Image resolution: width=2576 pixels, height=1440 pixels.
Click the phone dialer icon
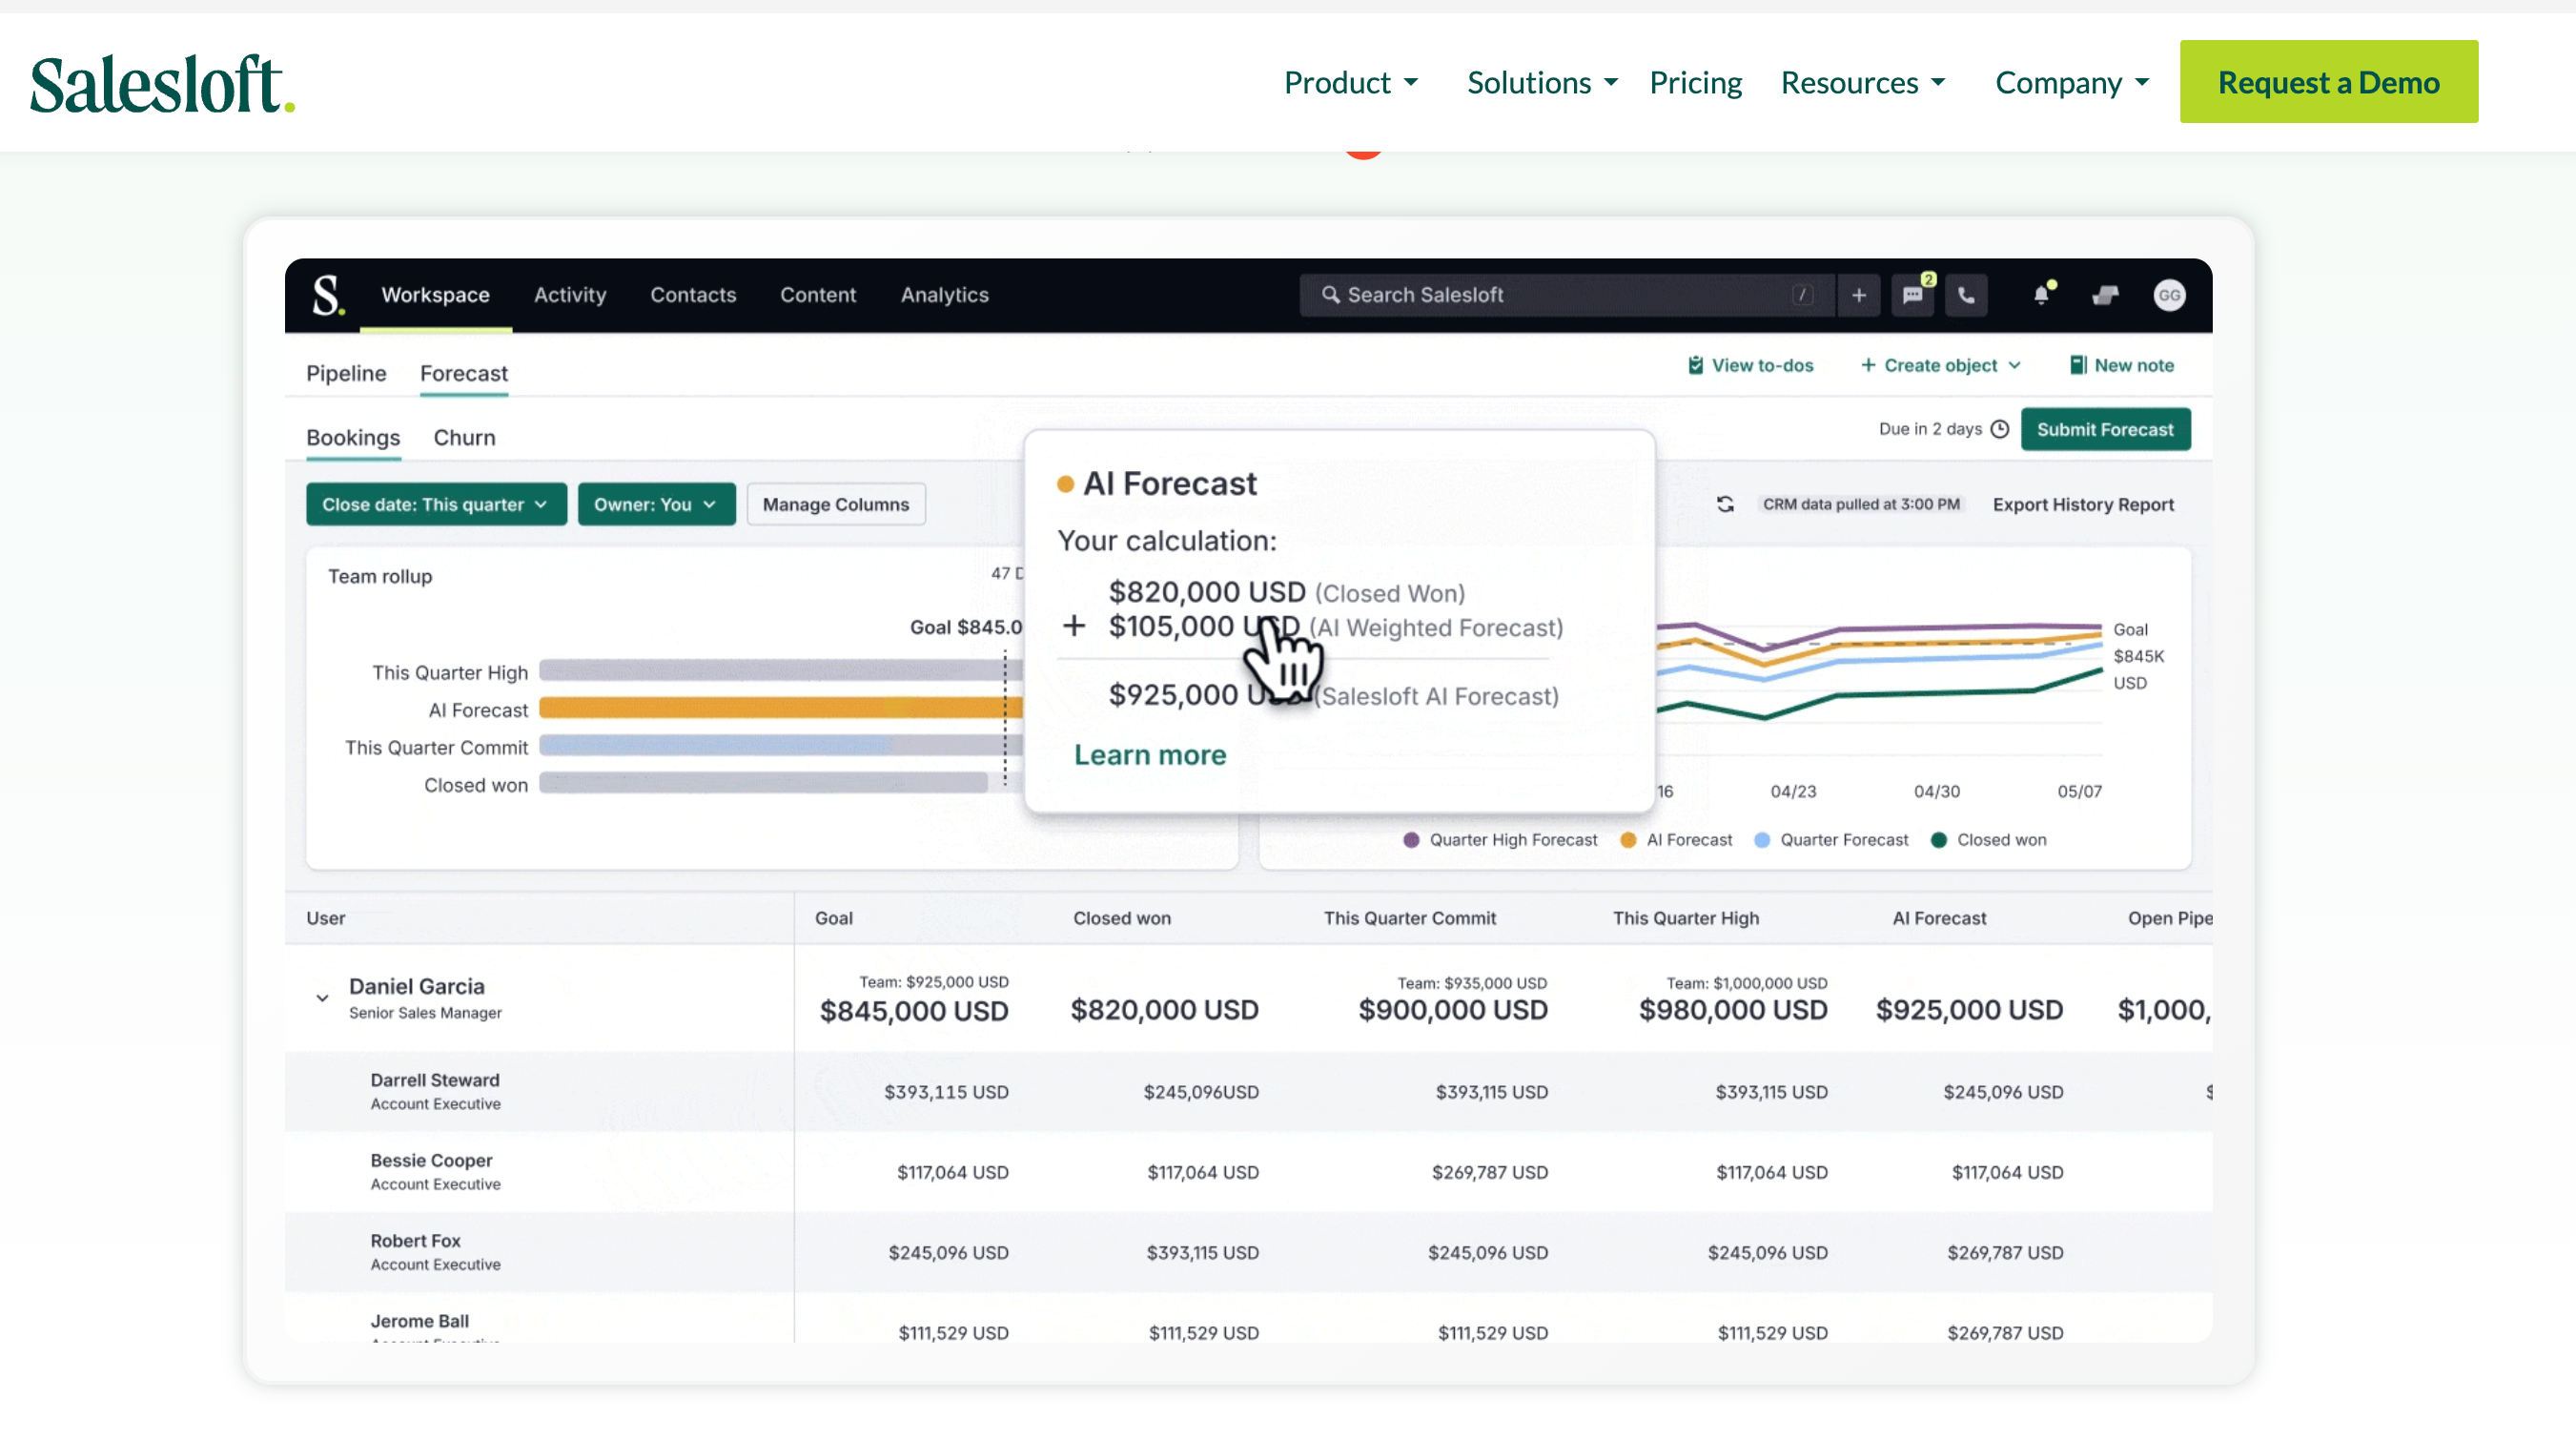pyautogui.click(x=1966, y=295)
